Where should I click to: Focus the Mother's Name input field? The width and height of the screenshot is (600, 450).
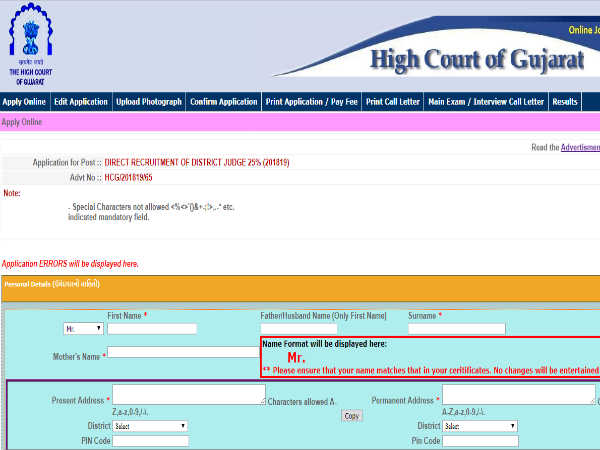pos(183,352)
